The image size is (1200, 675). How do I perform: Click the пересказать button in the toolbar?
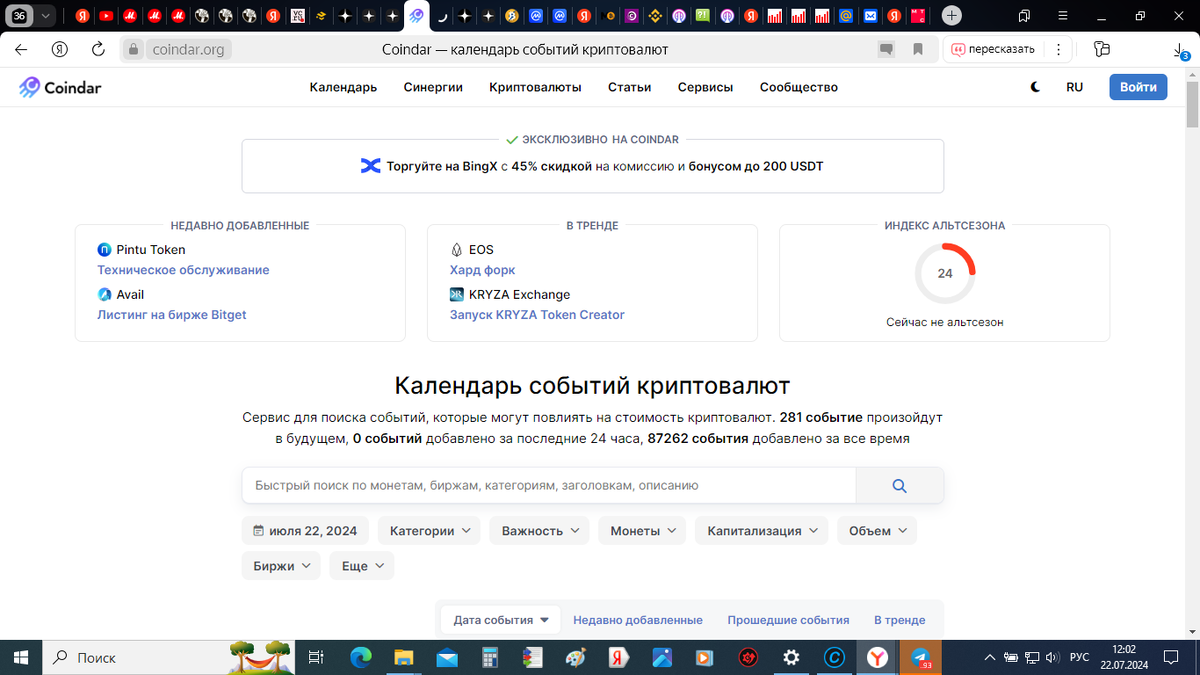click(993, 49)
